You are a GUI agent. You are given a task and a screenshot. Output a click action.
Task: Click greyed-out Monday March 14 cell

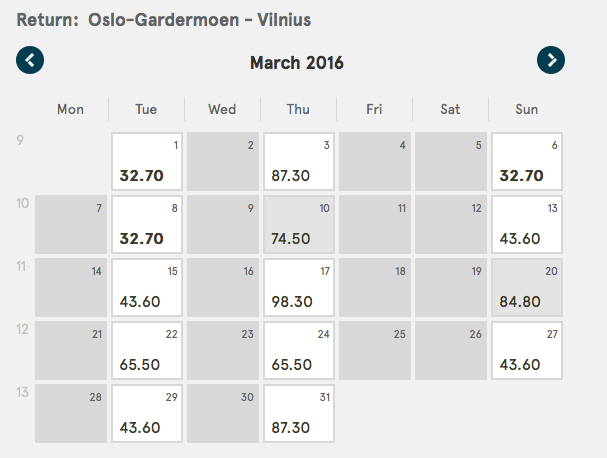pos(71,288)
